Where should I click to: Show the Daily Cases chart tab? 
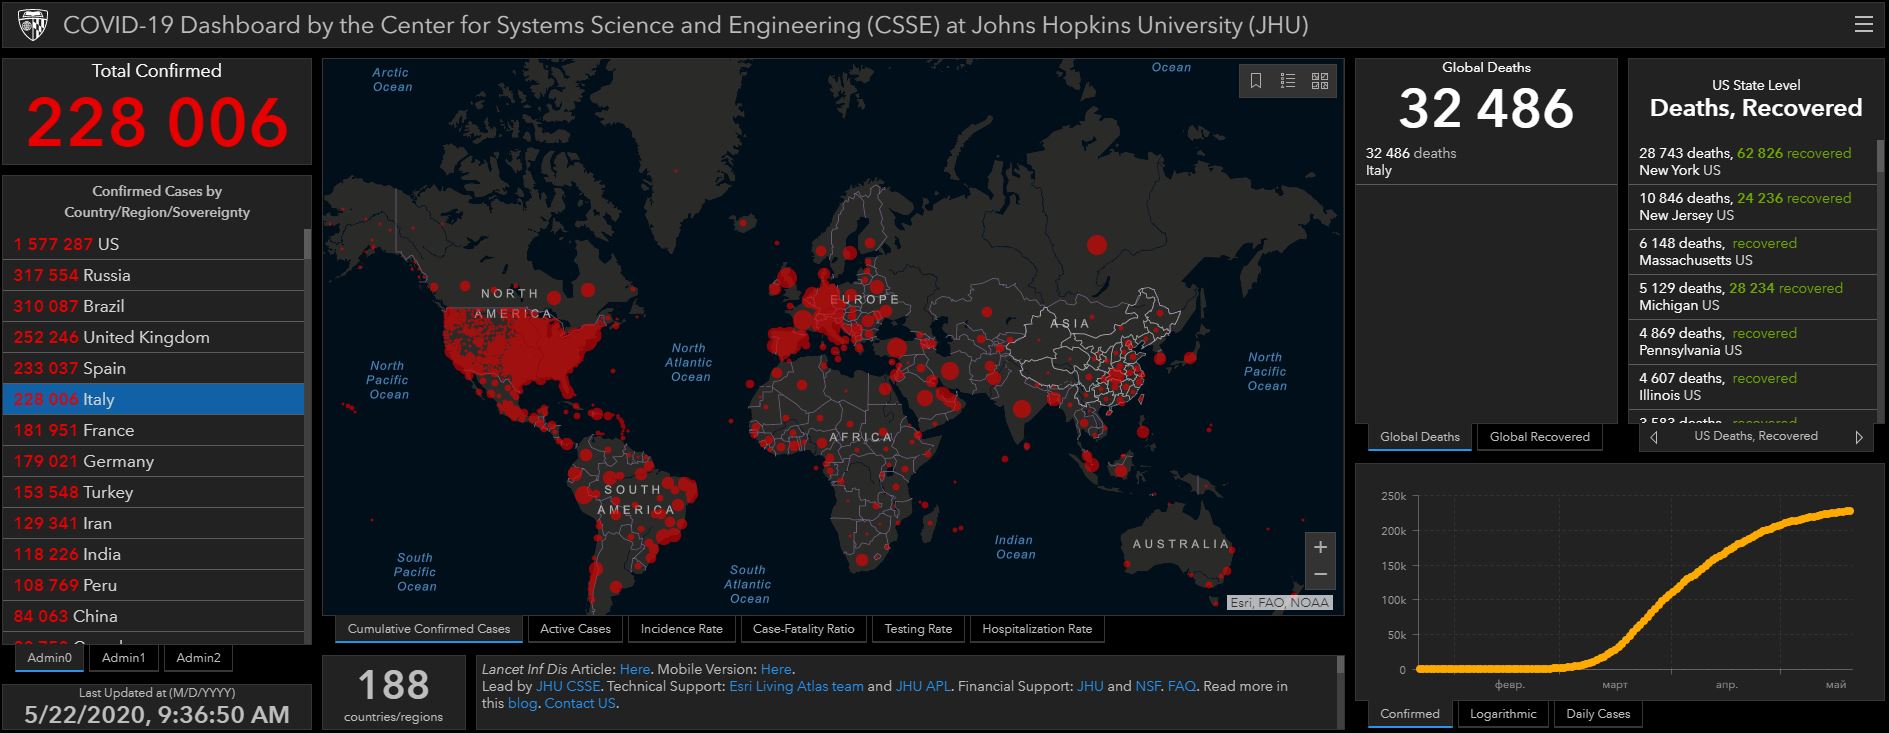pyautogui.click(x=1597, y=714)
